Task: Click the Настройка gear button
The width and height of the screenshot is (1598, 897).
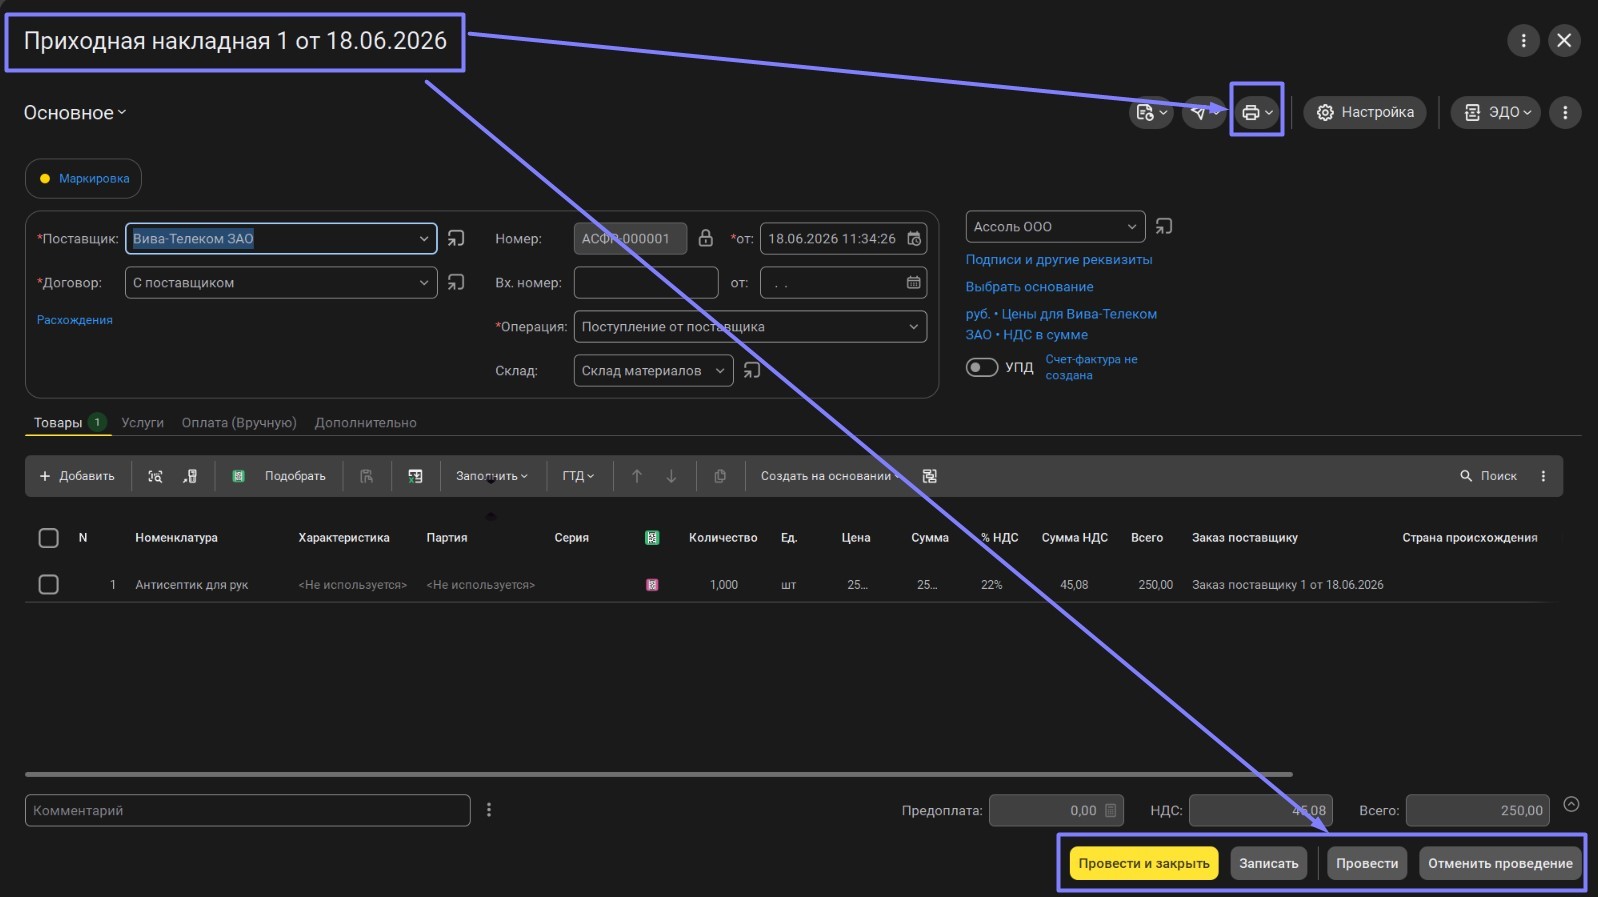Action: [1364, 113]
